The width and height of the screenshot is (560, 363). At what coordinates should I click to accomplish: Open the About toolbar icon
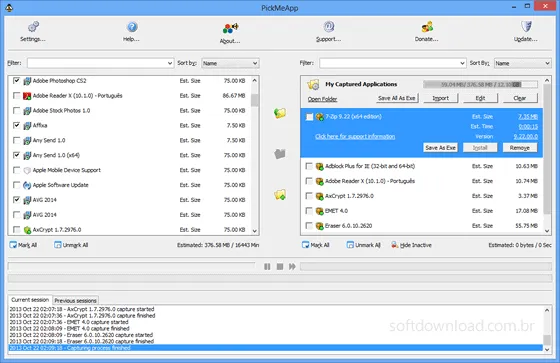coord(230,28)
